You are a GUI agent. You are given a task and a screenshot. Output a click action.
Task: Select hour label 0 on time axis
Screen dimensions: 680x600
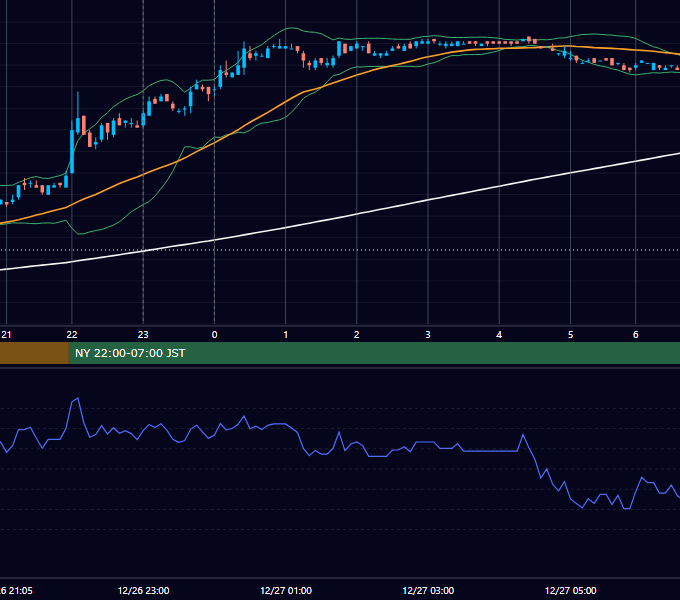coord(214,335)
